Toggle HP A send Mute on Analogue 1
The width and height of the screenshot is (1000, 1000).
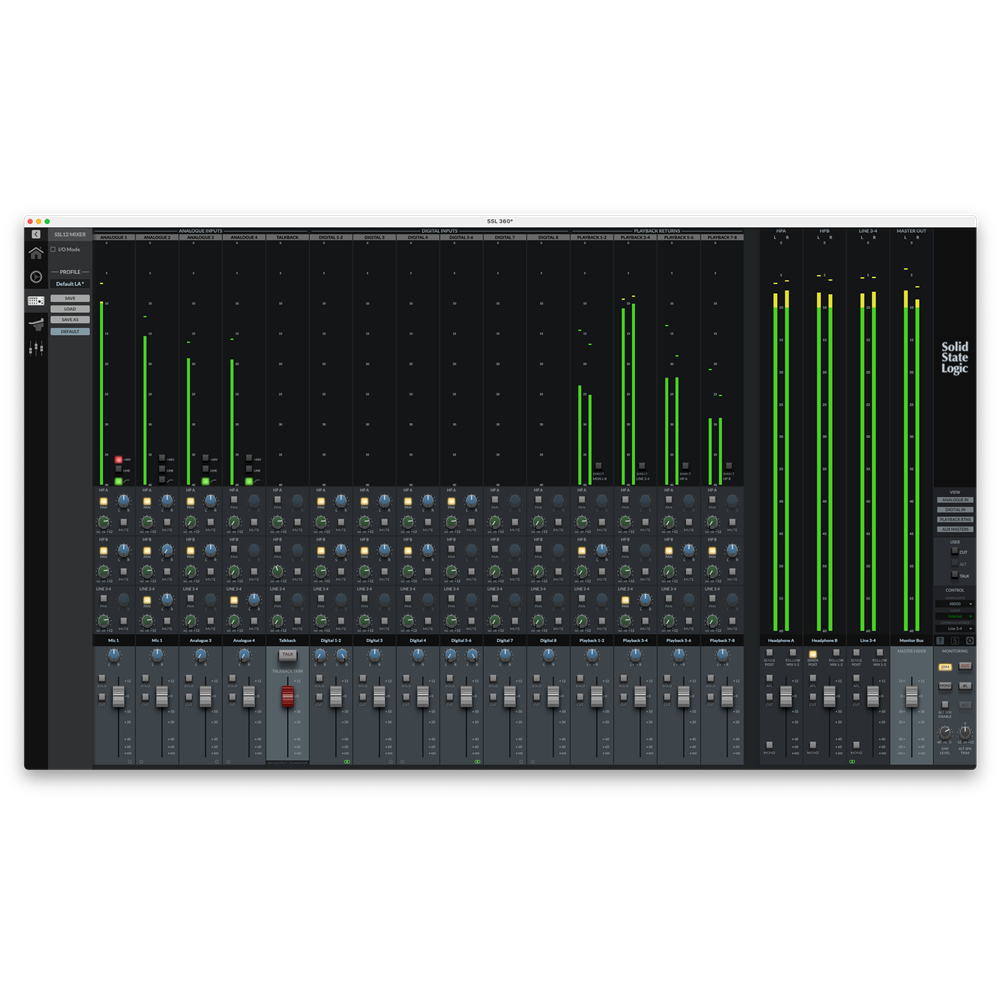pos(124,522)
